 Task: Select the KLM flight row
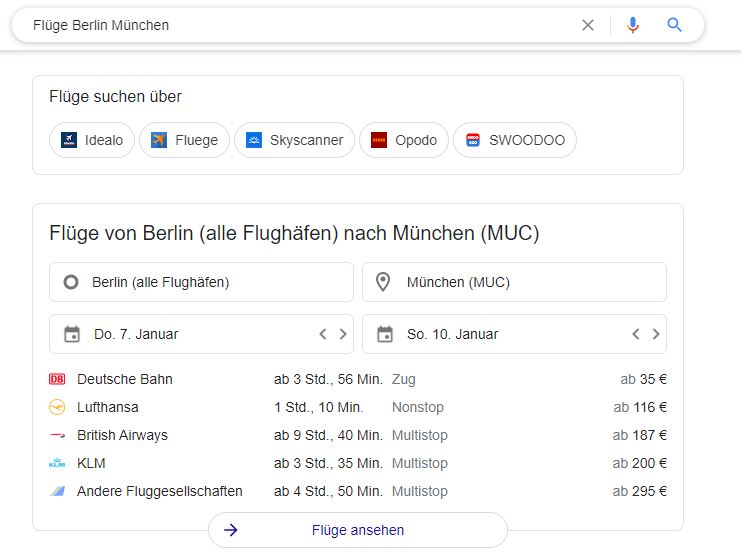358,463
